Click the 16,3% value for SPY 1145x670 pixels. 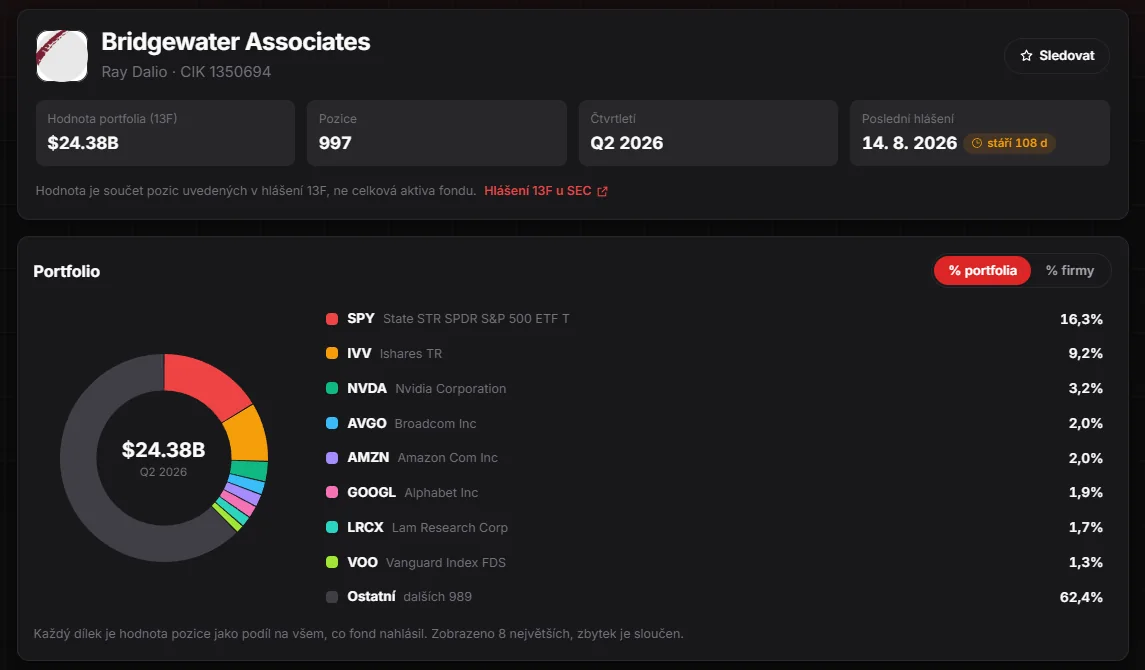[1081, 319]
